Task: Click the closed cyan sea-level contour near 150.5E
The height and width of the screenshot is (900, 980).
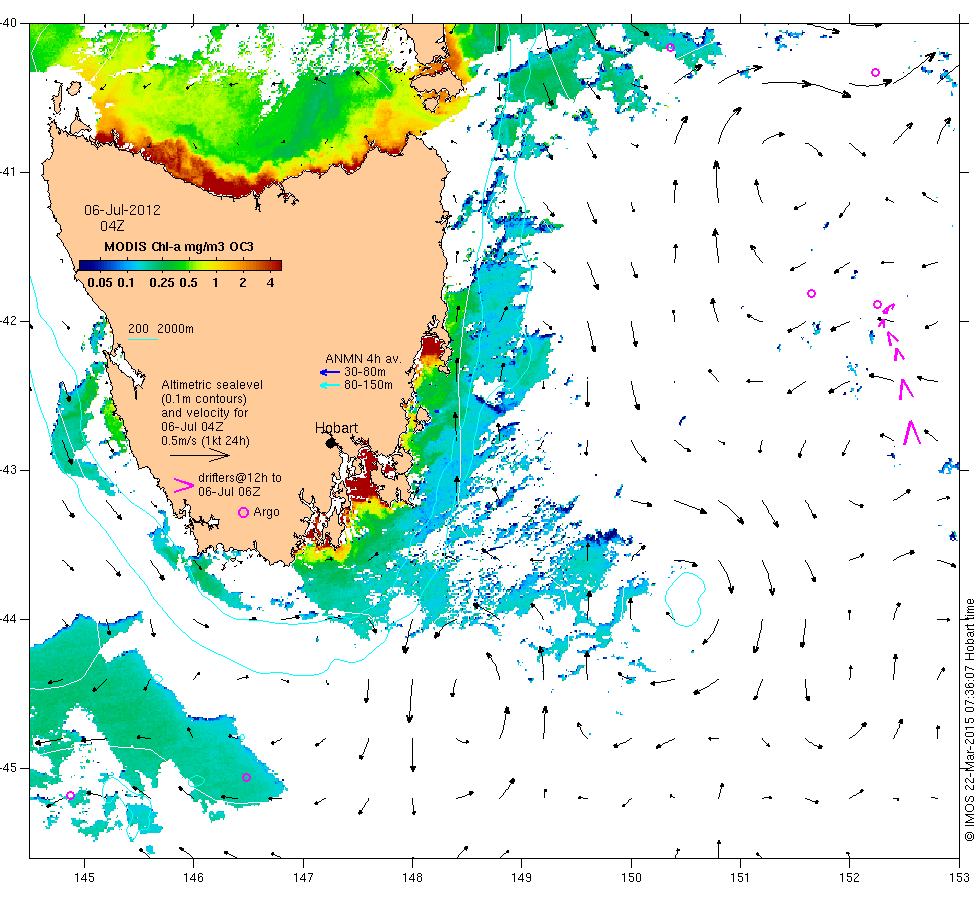Action: (x=684, y=599)
